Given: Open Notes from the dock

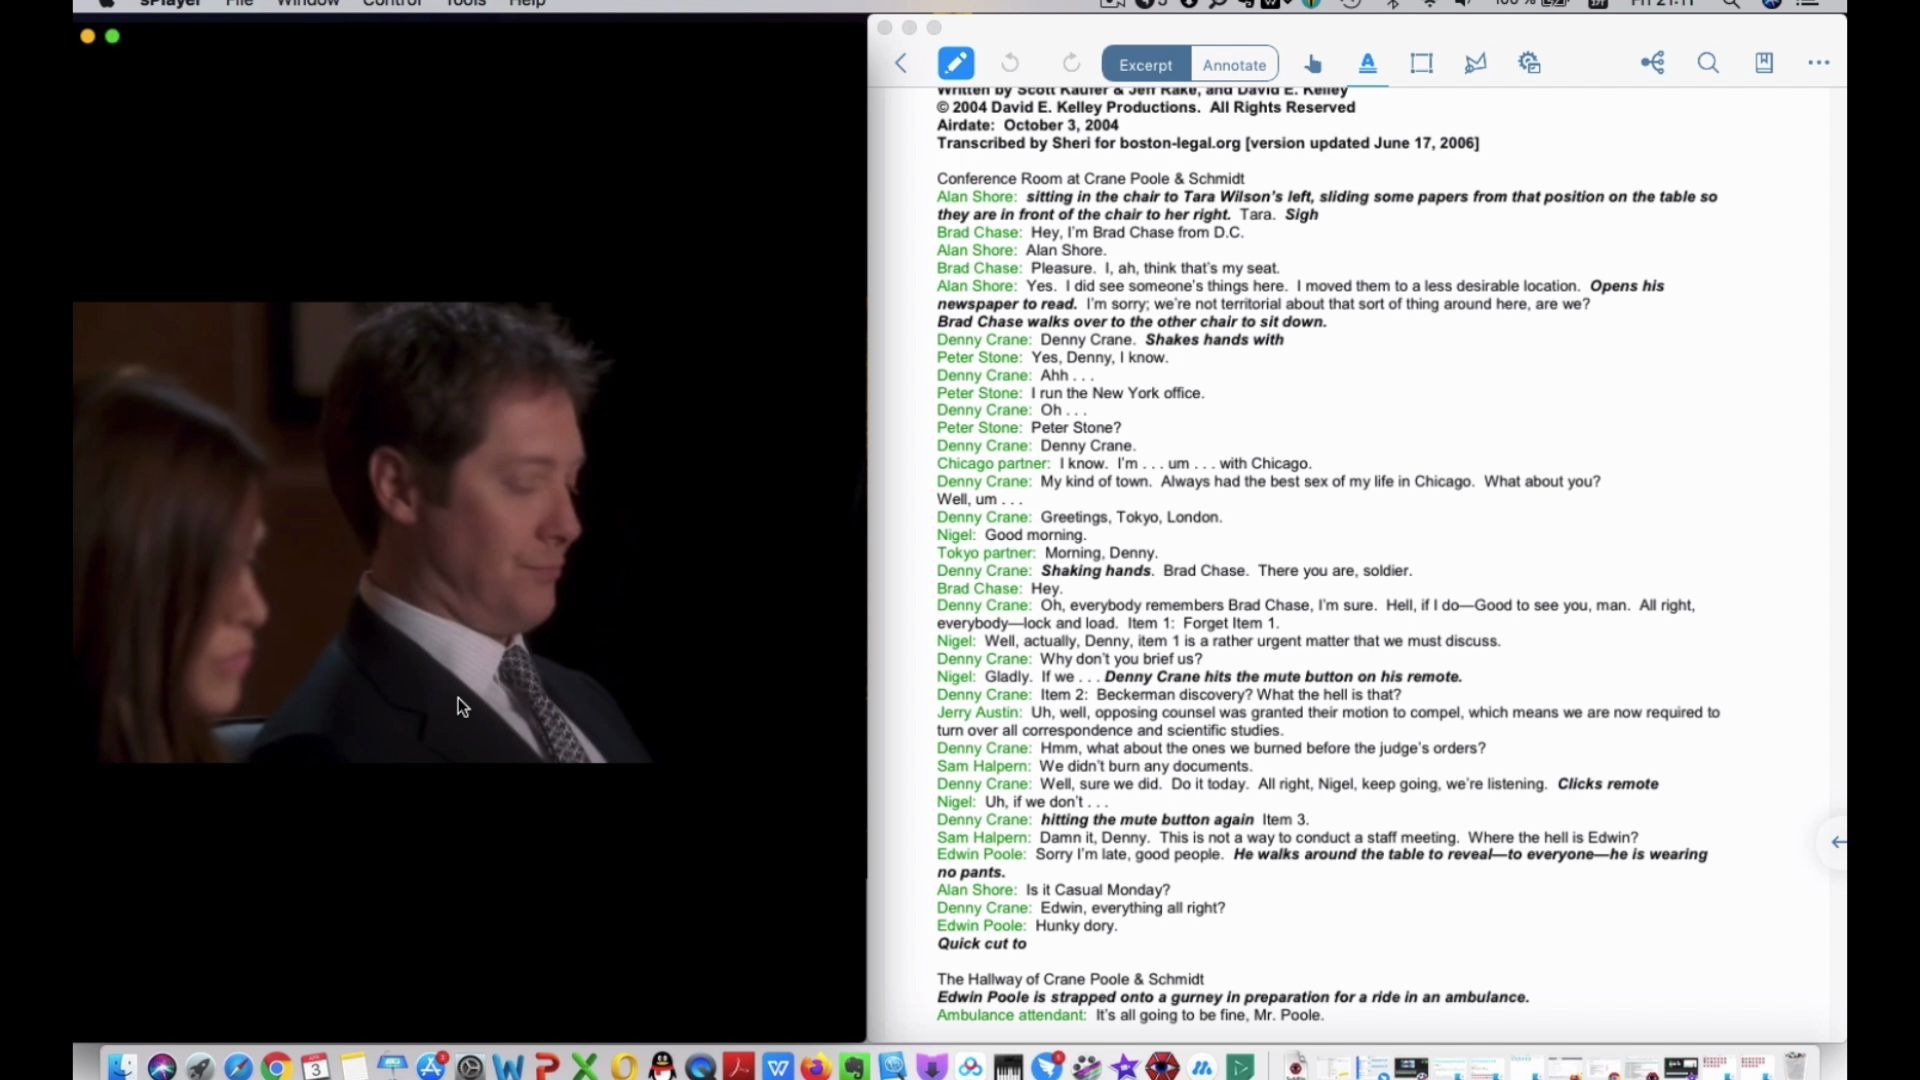Looking at the screenshot, I should click(x=354, y=1067).
